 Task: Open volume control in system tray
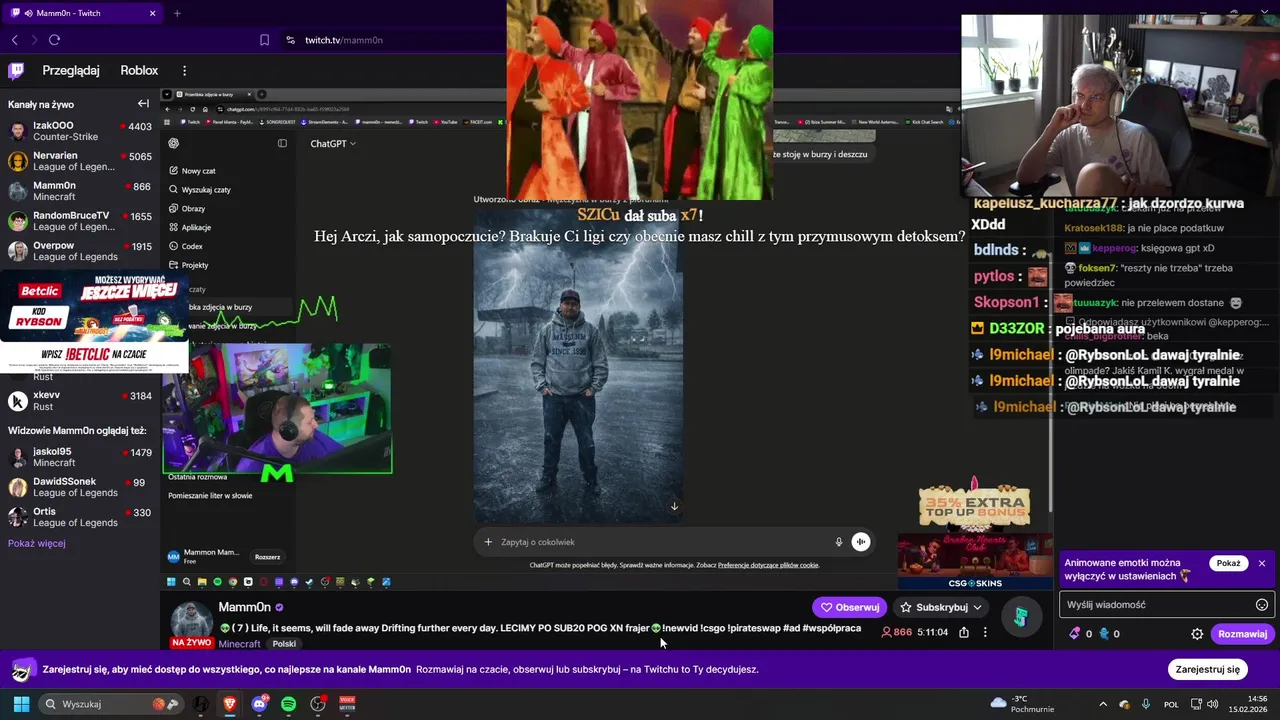pos(1213,704)
